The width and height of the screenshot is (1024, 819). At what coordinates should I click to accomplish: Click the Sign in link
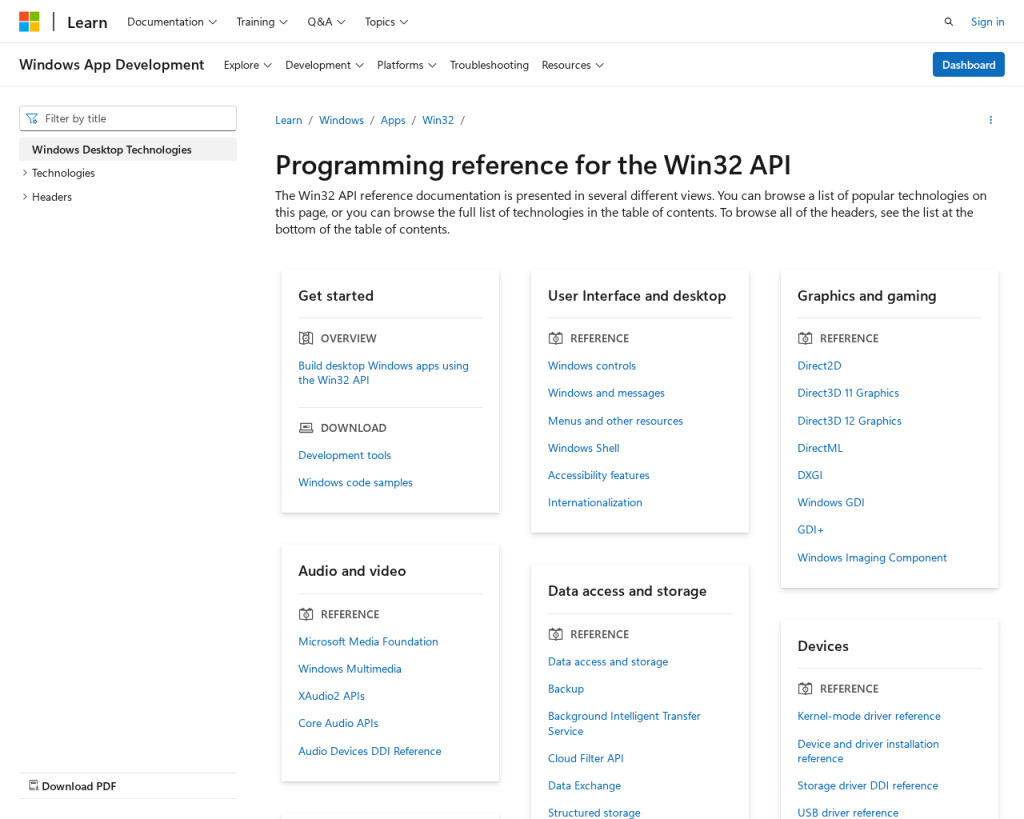point(987,22)
